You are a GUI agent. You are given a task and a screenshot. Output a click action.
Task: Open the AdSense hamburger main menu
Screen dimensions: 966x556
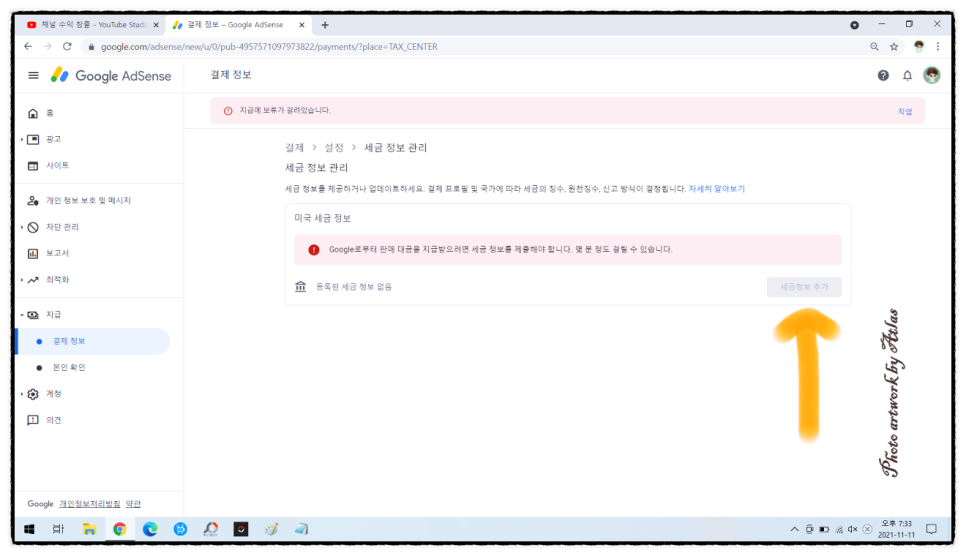[33, 75]
